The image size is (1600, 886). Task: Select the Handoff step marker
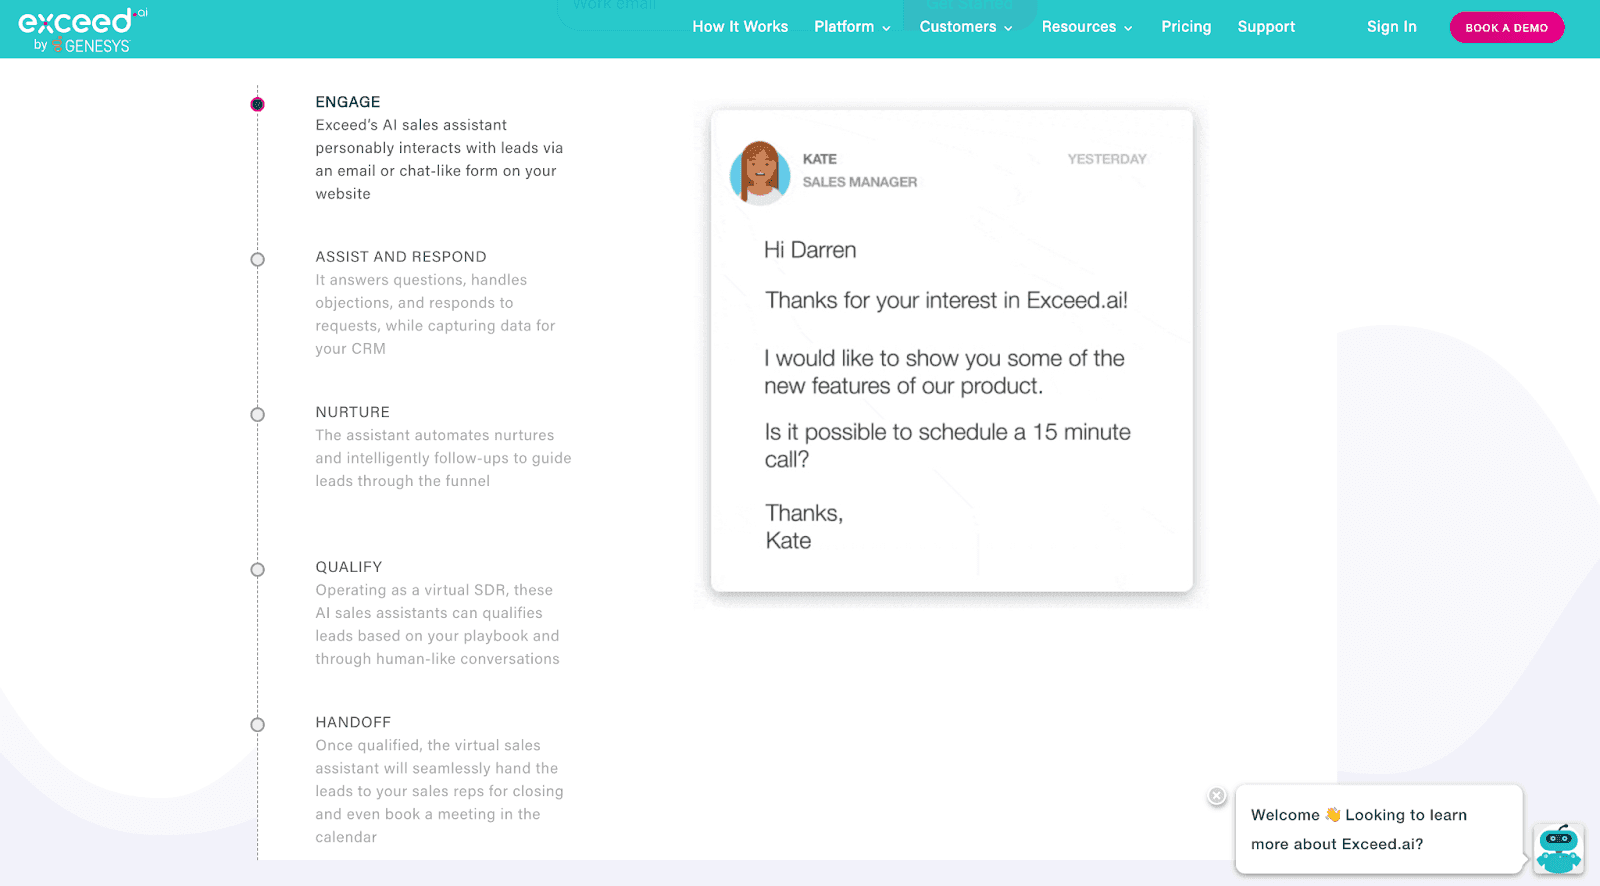tap(258, 725)
